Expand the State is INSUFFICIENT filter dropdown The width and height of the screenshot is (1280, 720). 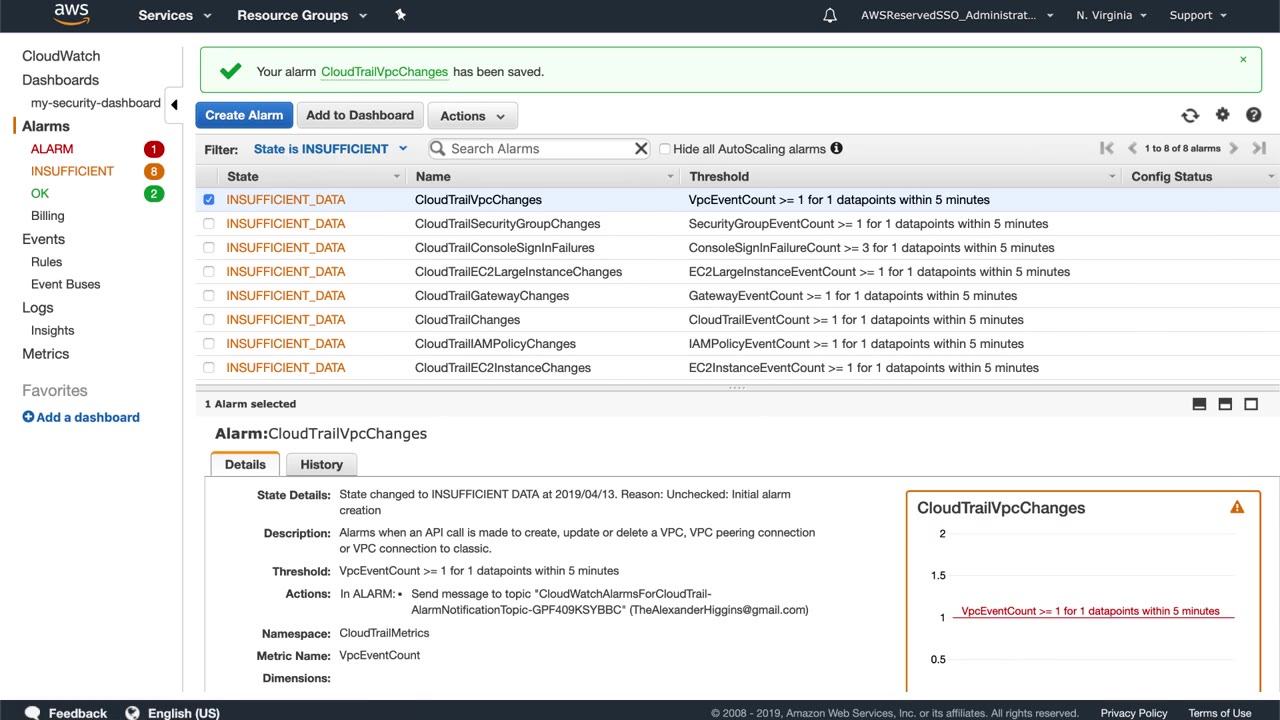[x=330, y=149]
